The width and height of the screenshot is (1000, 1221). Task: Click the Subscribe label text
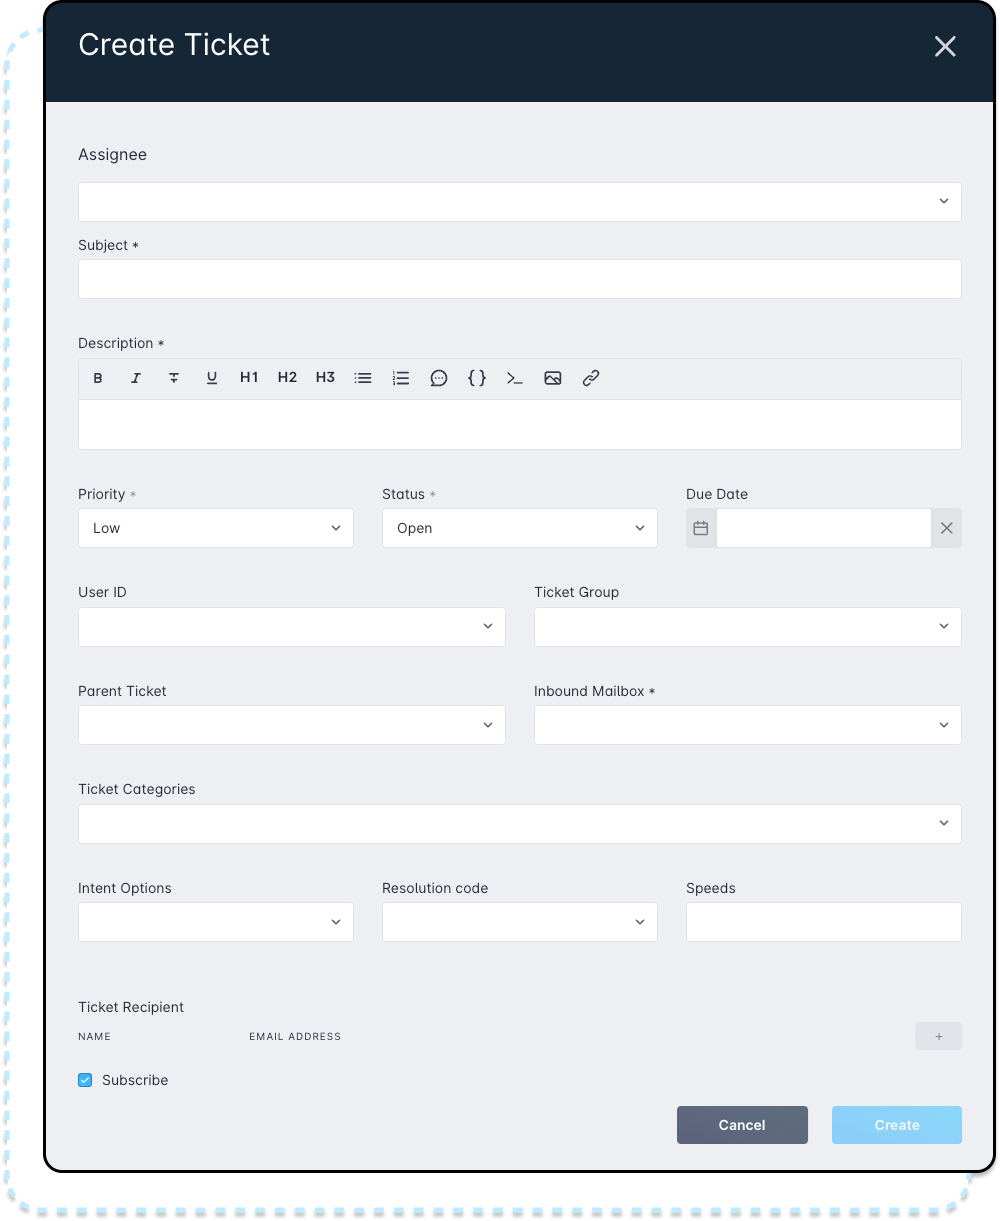point(135,1080)
